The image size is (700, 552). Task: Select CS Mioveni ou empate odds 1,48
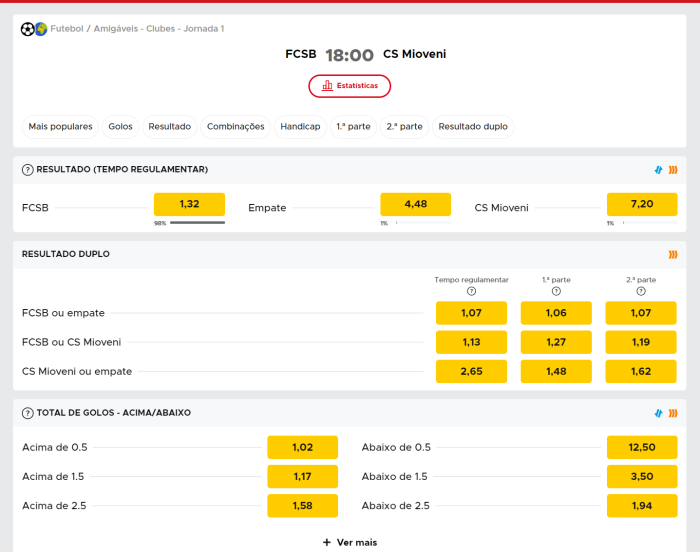click(x=556, y=371)
